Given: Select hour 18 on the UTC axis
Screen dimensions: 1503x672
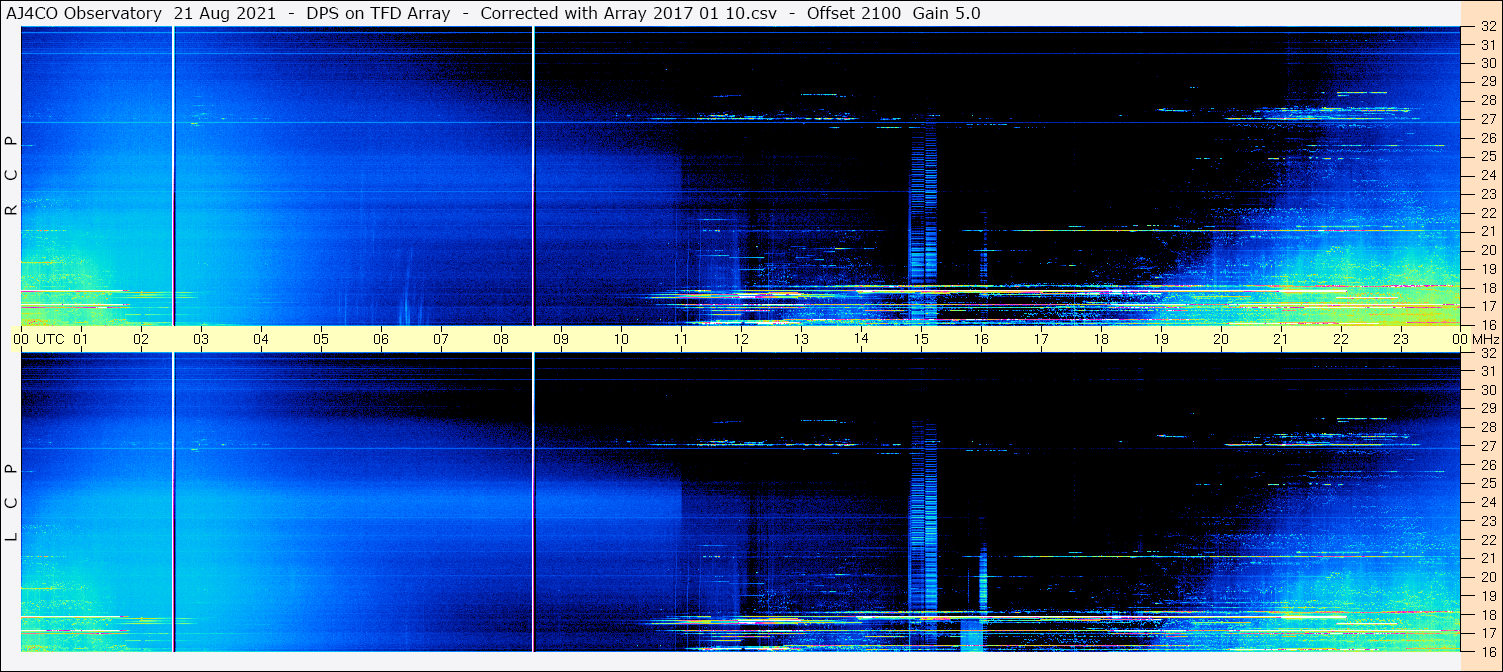Looking at the screenshot, I should [x=1101, y=339].
